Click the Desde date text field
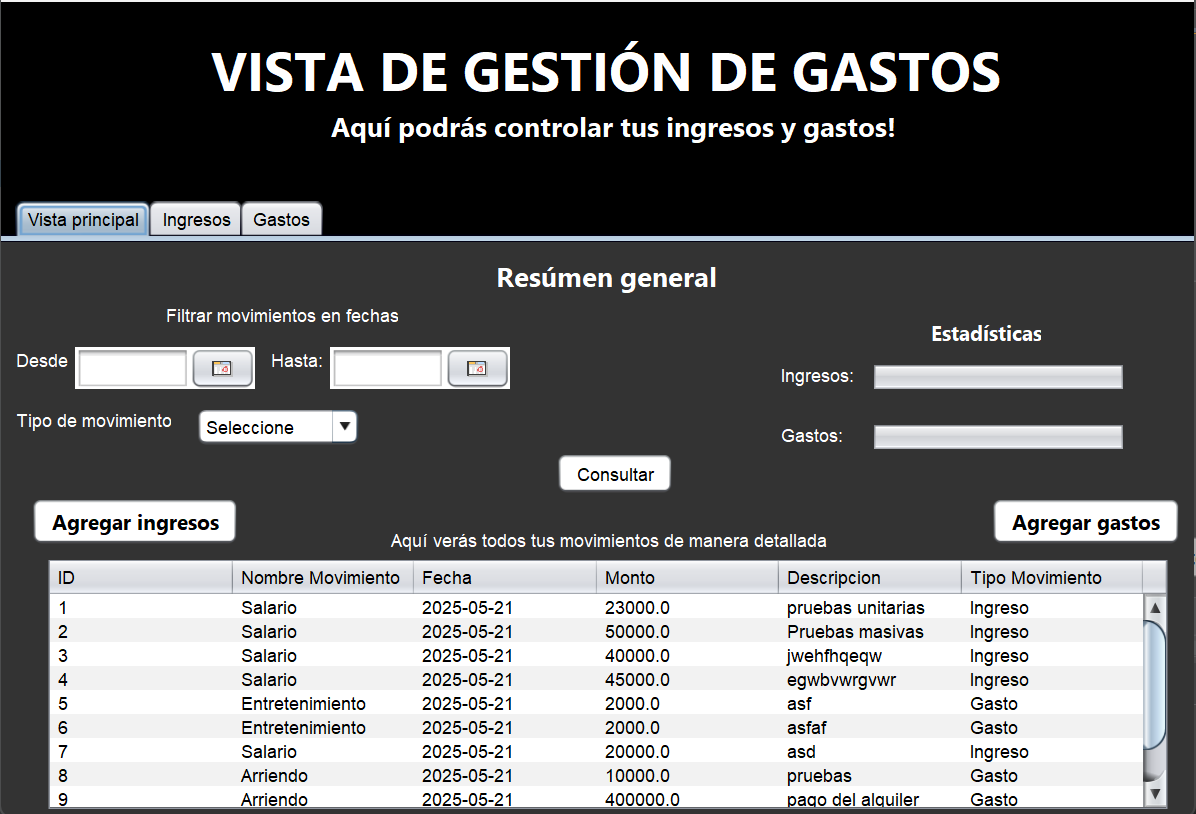 click(133, 368)
